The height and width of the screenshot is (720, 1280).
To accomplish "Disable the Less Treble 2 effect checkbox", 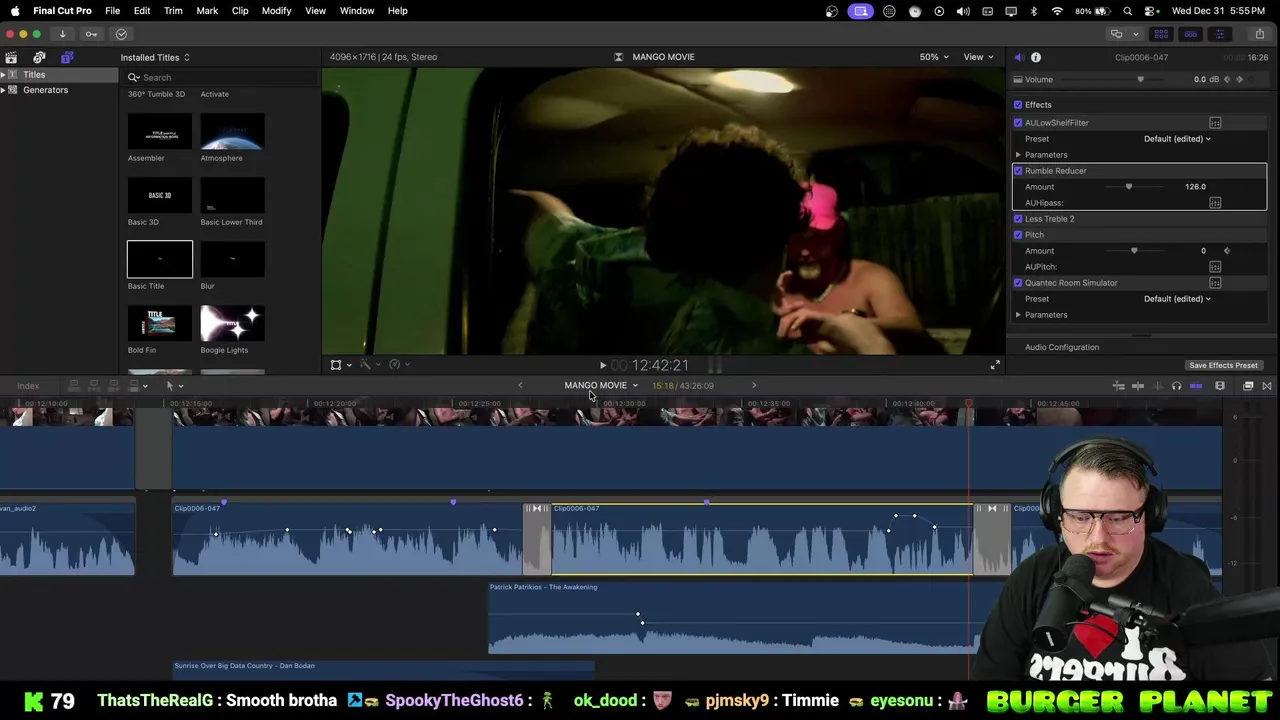I will (x=1018, y=219).
